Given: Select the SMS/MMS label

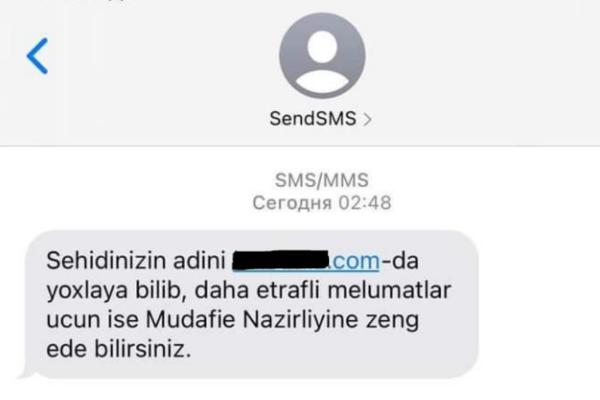Looking at the screenshot, I should (321, 180).
